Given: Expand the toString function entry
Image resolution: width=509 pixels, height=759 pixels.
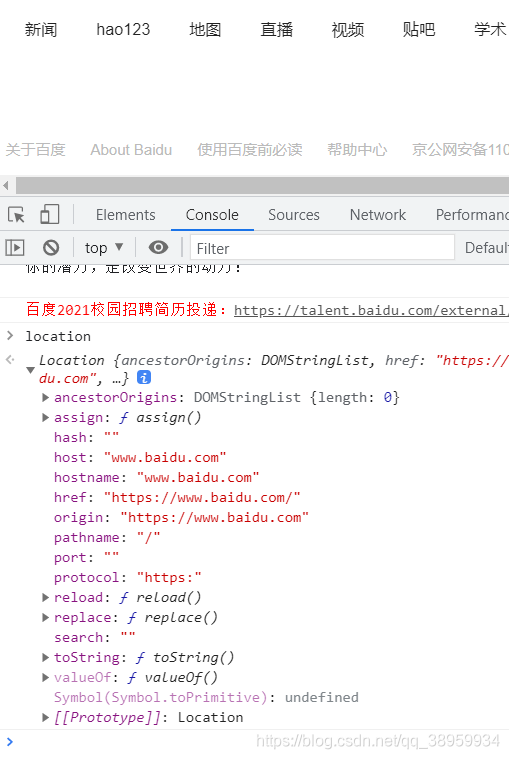Looking at the screenshot, I should coord(45,657).
